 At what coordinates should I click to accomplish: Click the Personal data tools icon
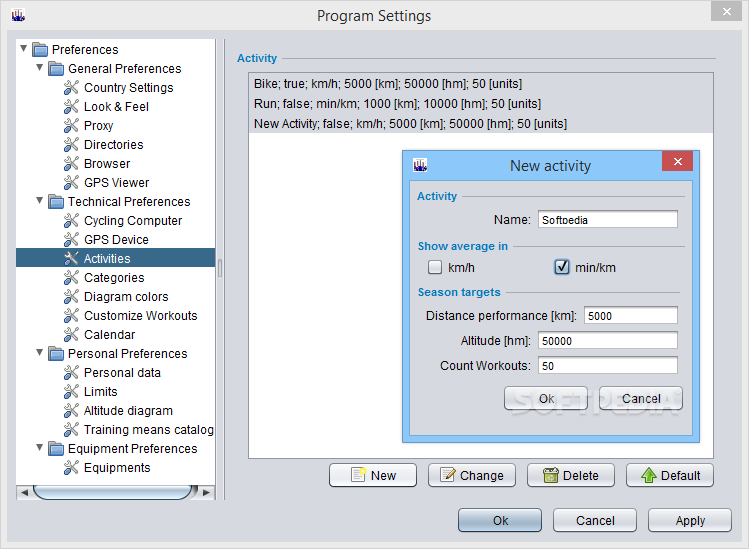coord(71,373)
